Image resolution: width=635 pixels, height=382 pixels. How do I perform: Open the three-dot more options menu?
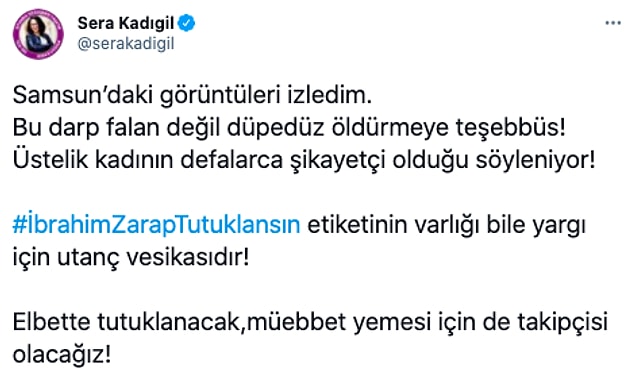click(x=613, y=23)
